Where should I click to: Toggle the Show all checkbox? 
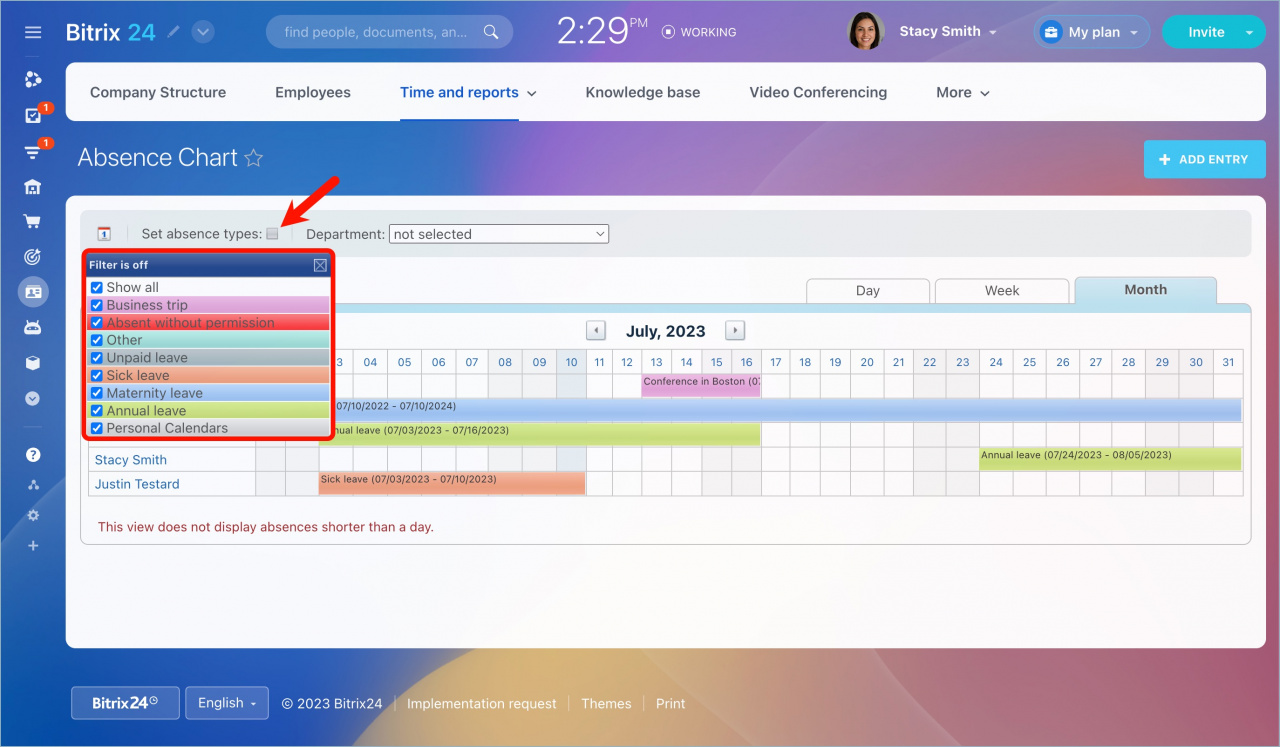click(x=97, y=287)
